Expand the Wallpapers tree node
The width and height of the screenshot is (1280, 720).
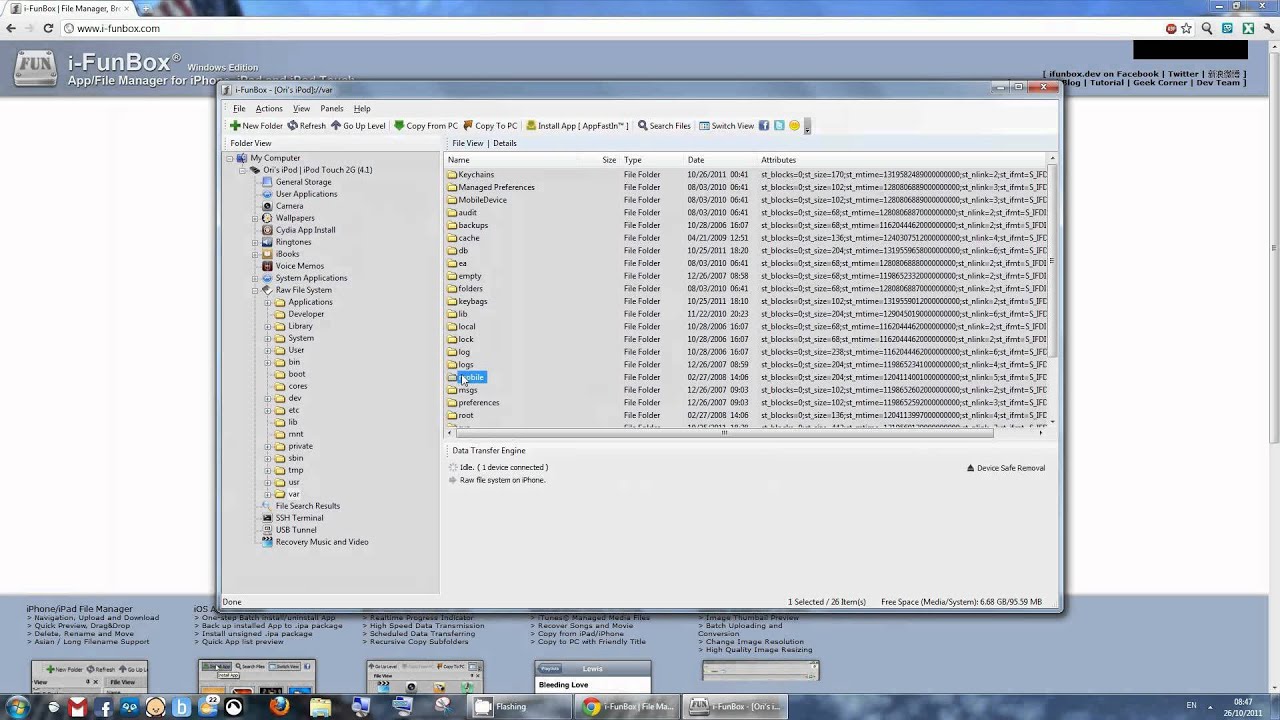255,218
